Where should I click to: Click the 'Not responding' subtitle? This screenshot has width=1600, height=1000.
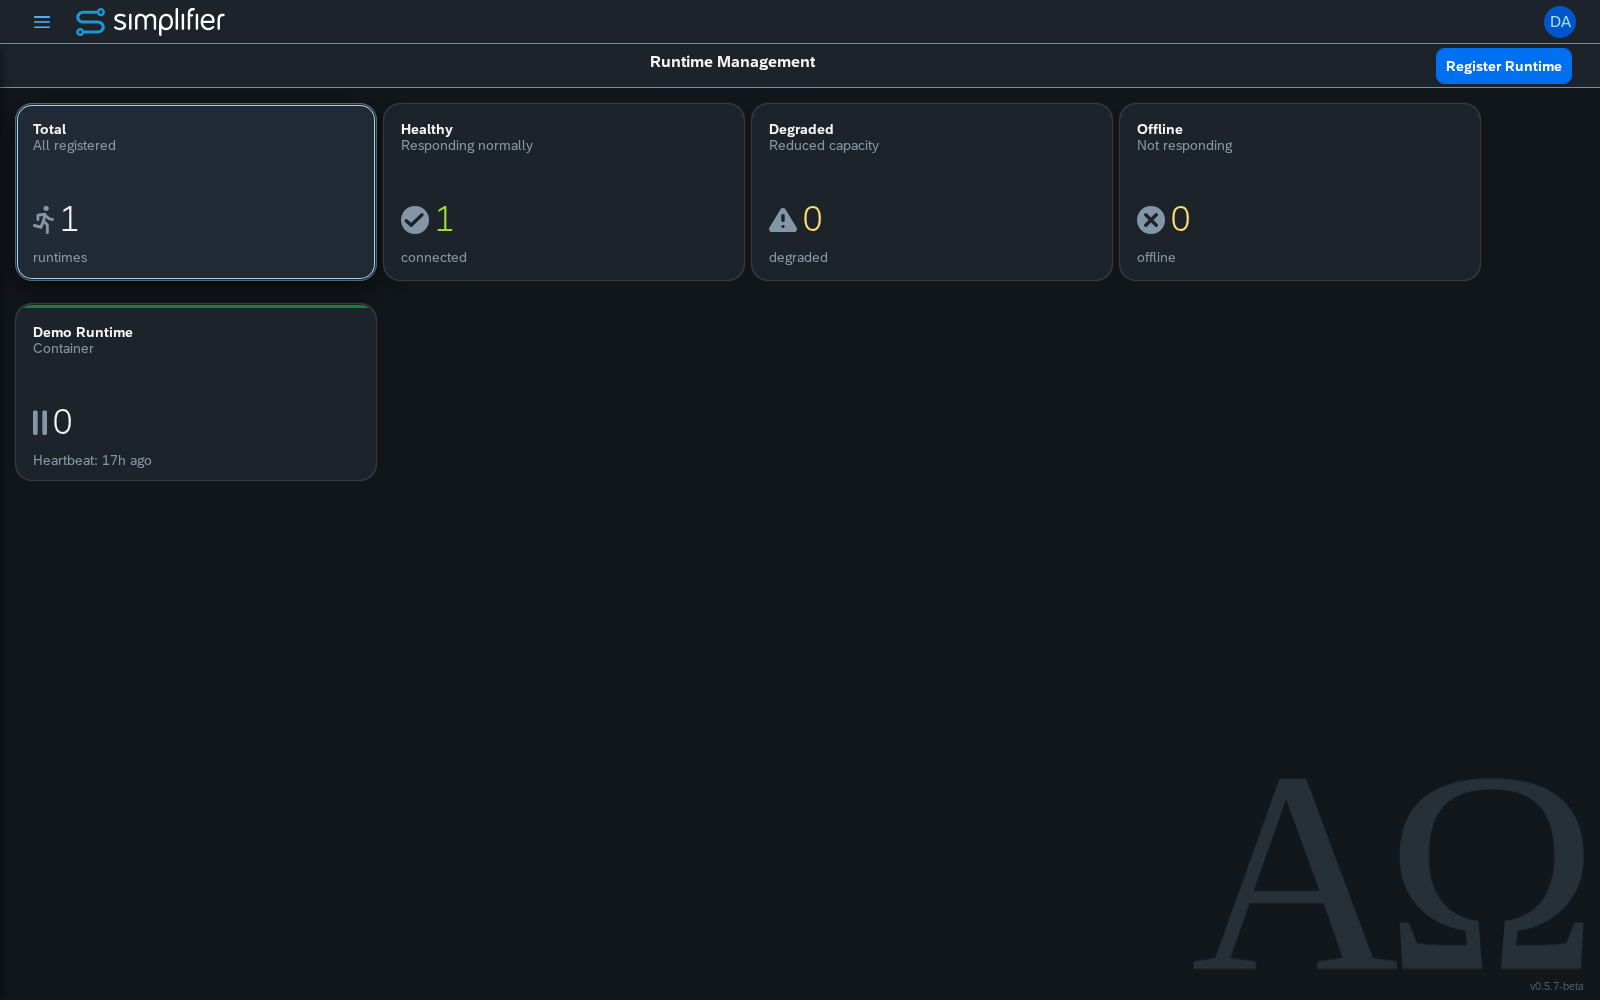1184,146
